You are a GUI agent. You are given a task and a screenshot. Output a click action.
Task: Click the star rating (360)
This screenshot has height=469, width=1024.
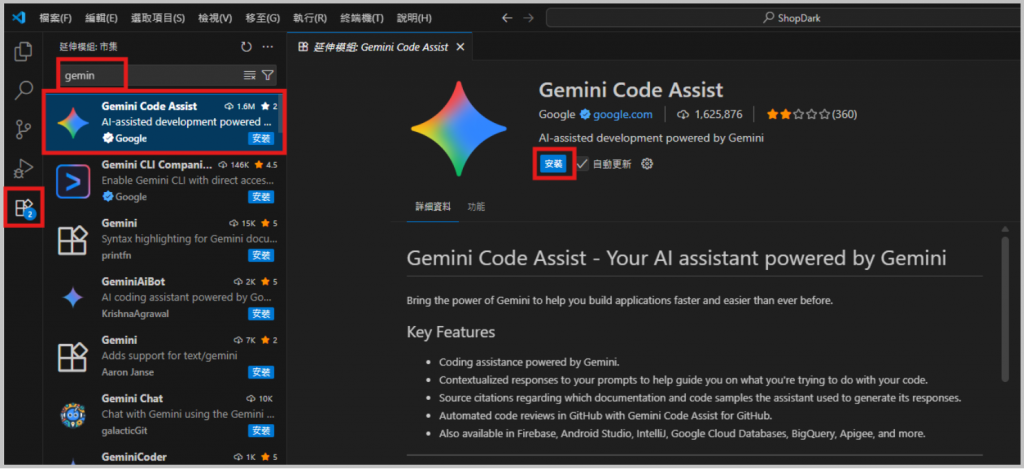812,114
